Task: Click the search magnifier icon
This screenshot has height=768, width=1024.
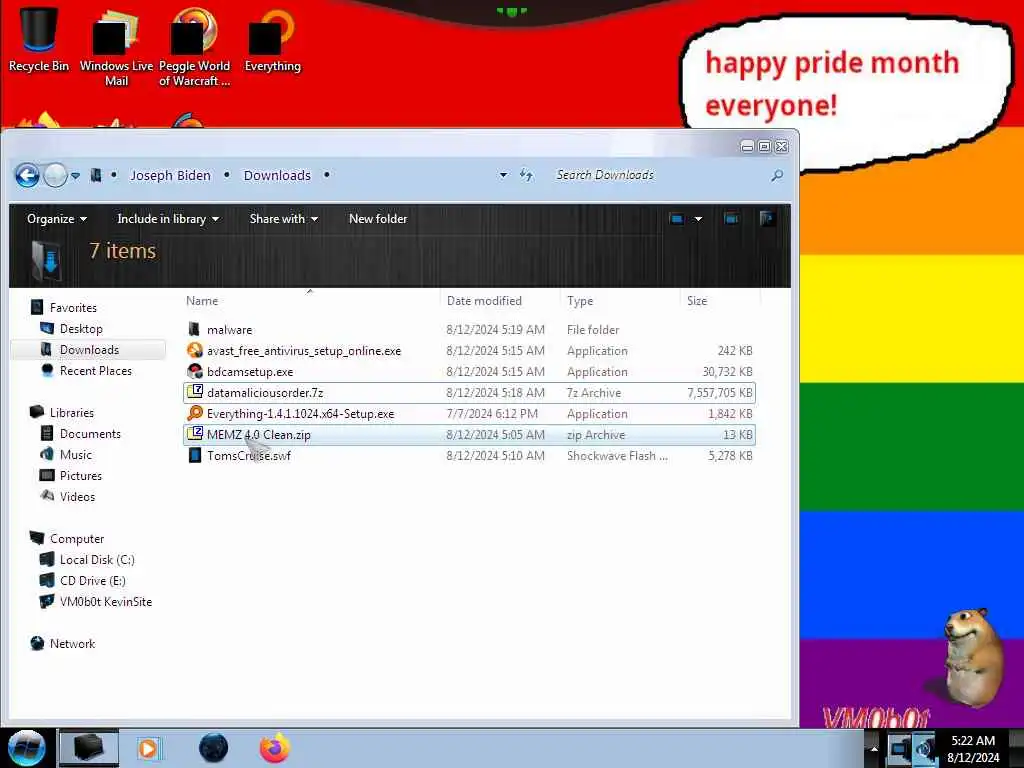Action: pos(776,175)
